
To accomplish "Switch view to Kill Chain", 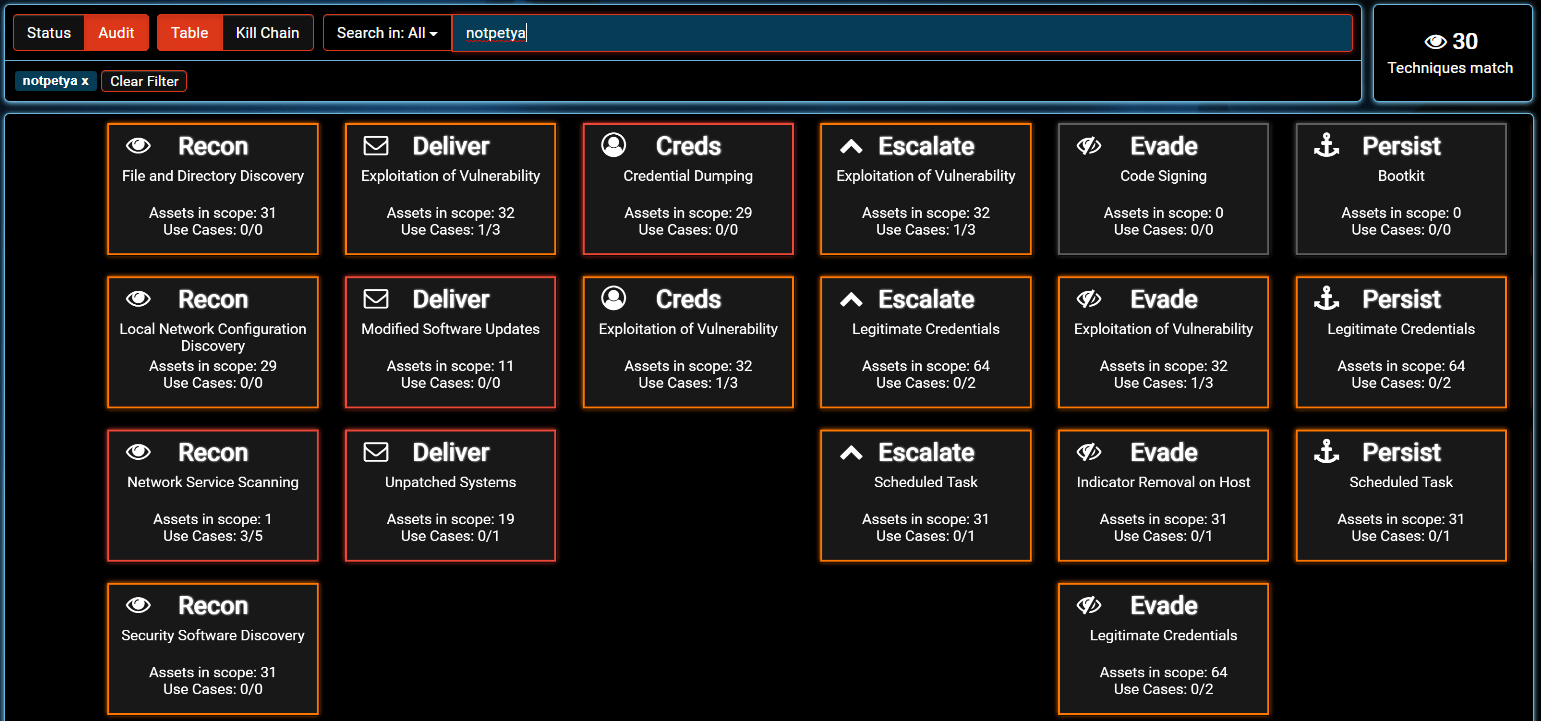I will (267, 33).
